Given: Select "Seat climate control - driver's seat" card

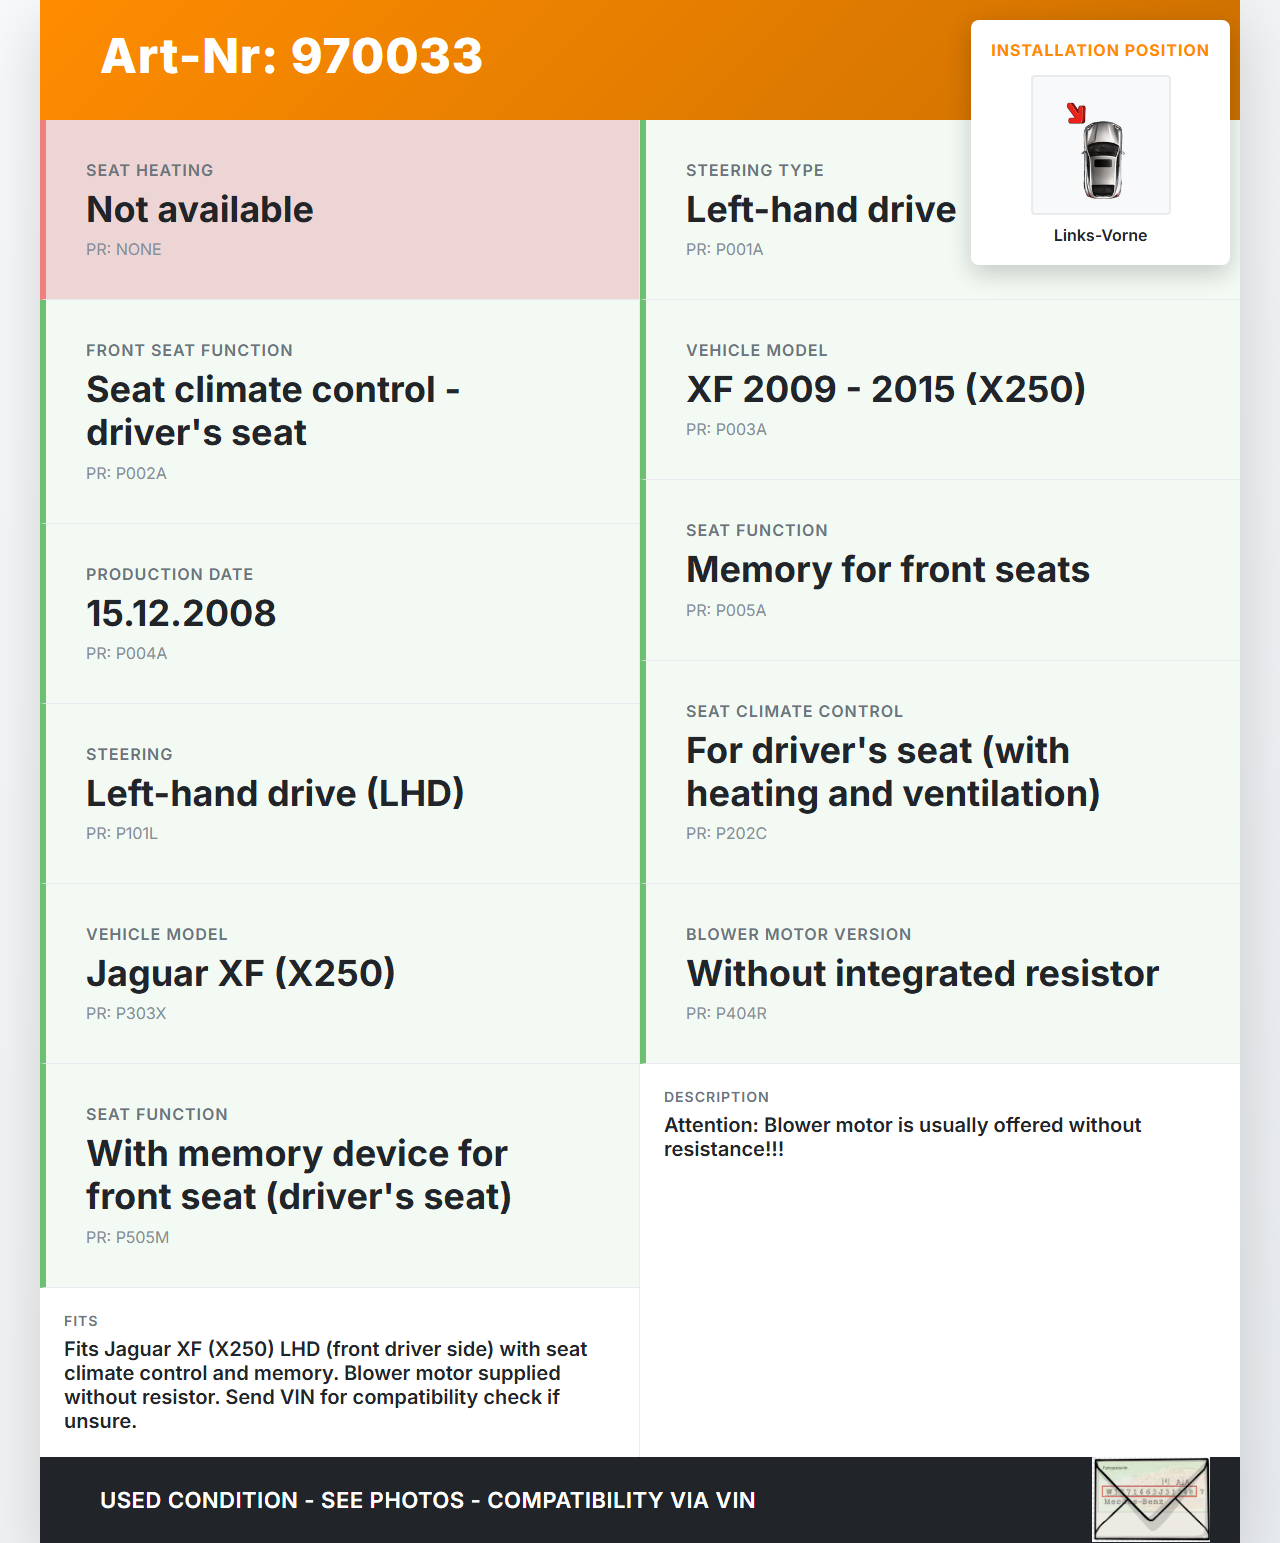Looking at the screenshot, I should [x=273, y=411].
